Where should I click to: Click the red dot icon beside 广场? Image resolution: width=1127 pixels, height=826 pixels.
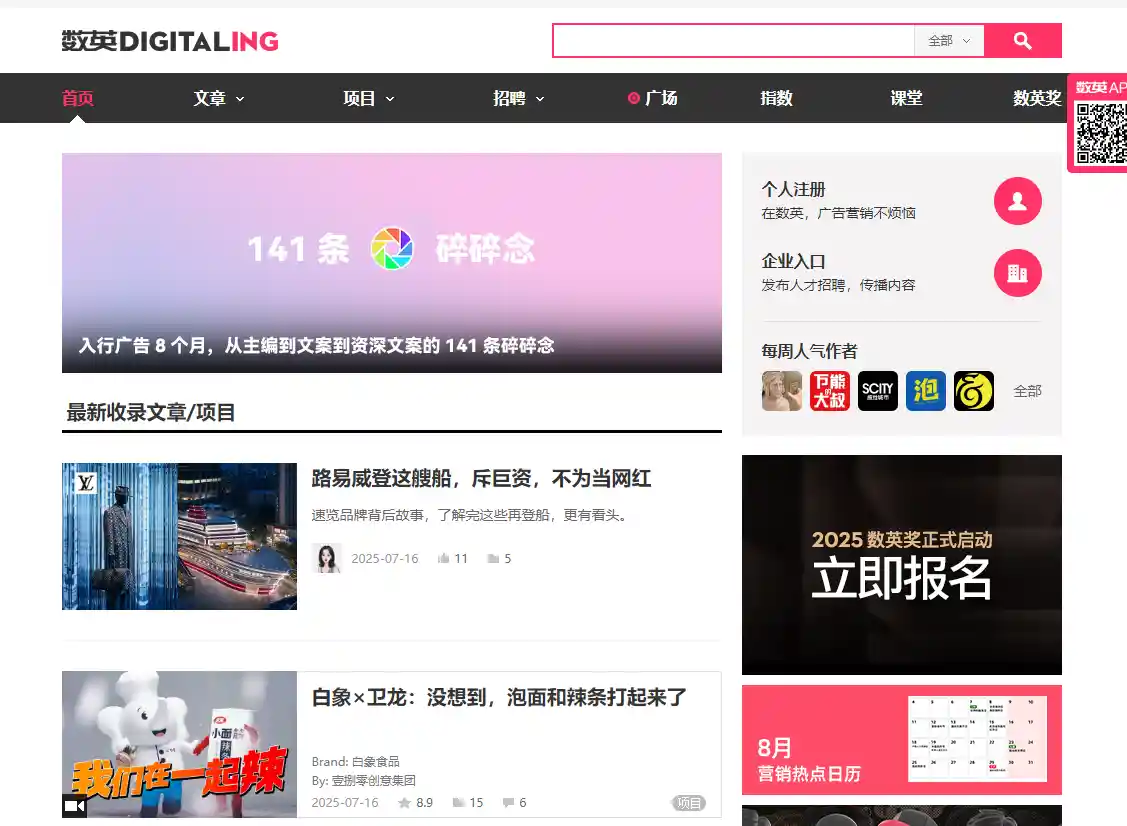coord(633,98)
